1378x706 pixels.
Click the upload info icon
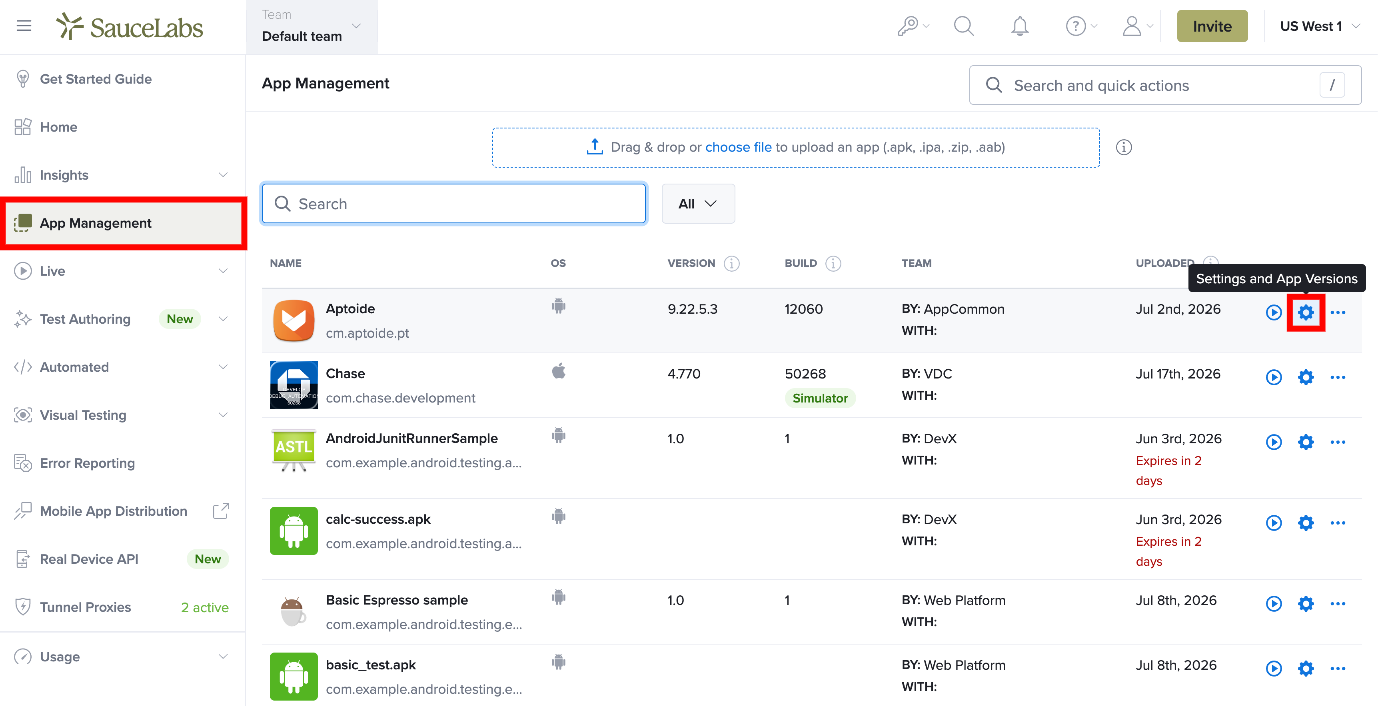1124,147
